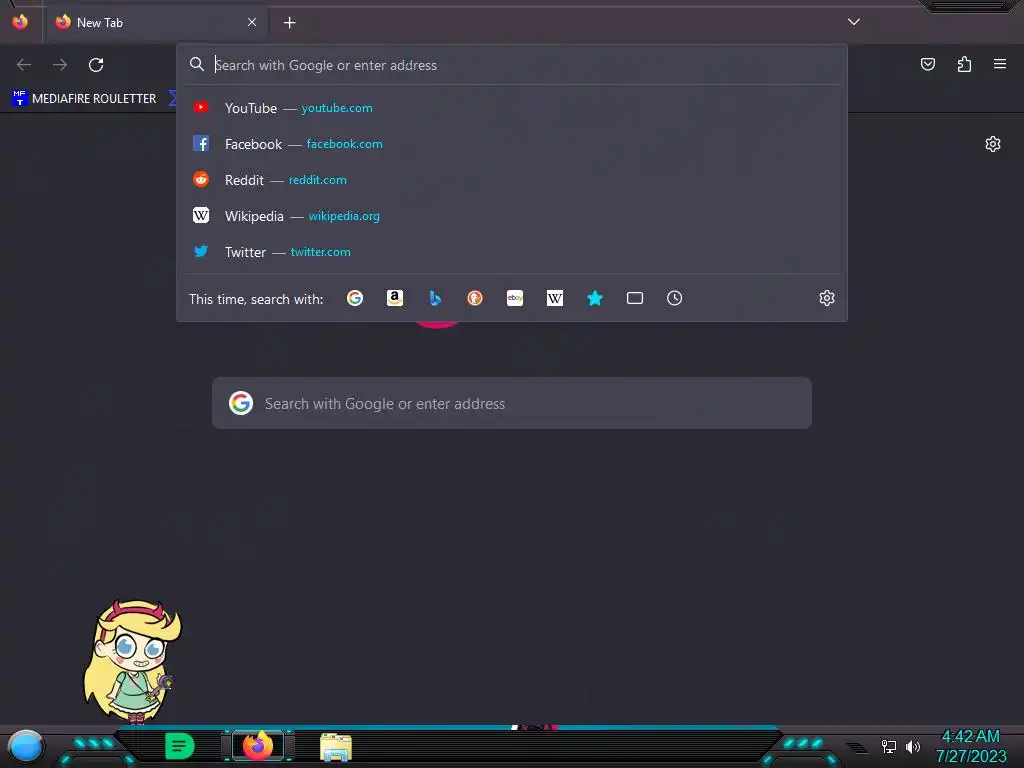Search this time with DuckDuckGo icon
This screenshot has width=1024, height=768.
click(475, 298)
